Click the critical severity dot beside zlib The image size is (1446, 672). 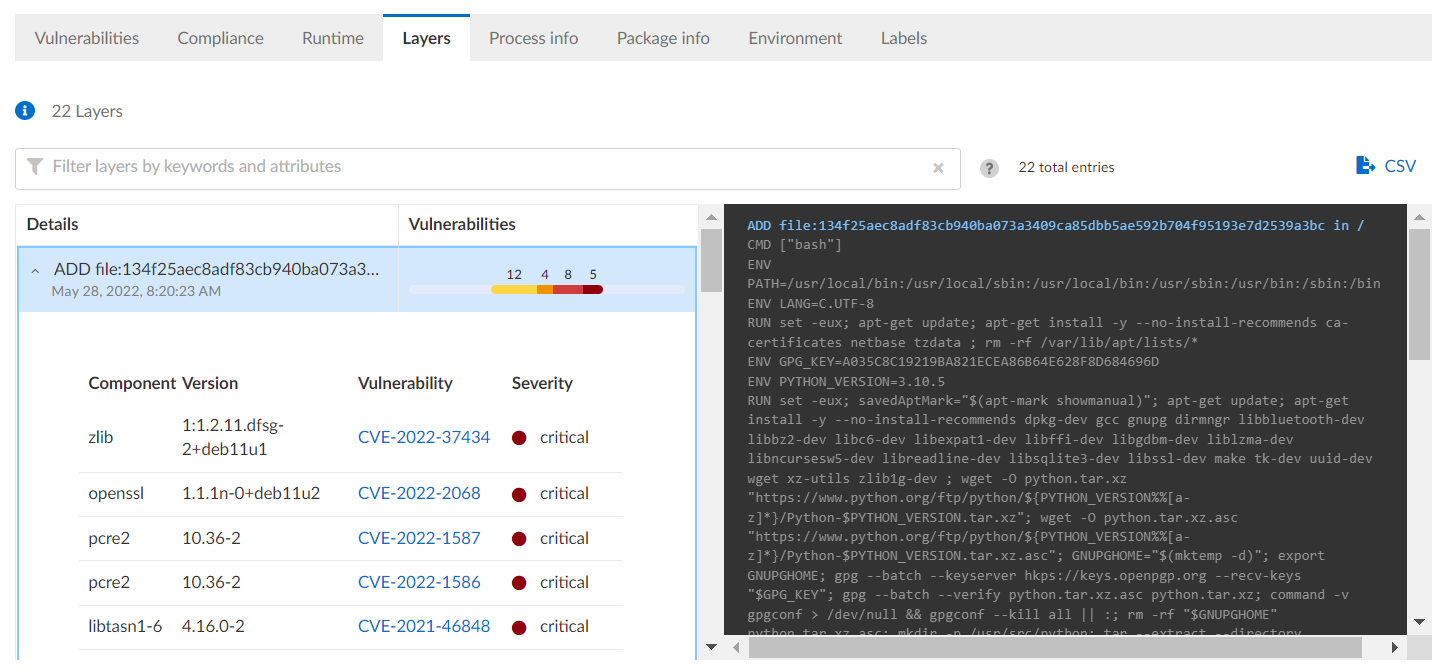coord(518,437)
